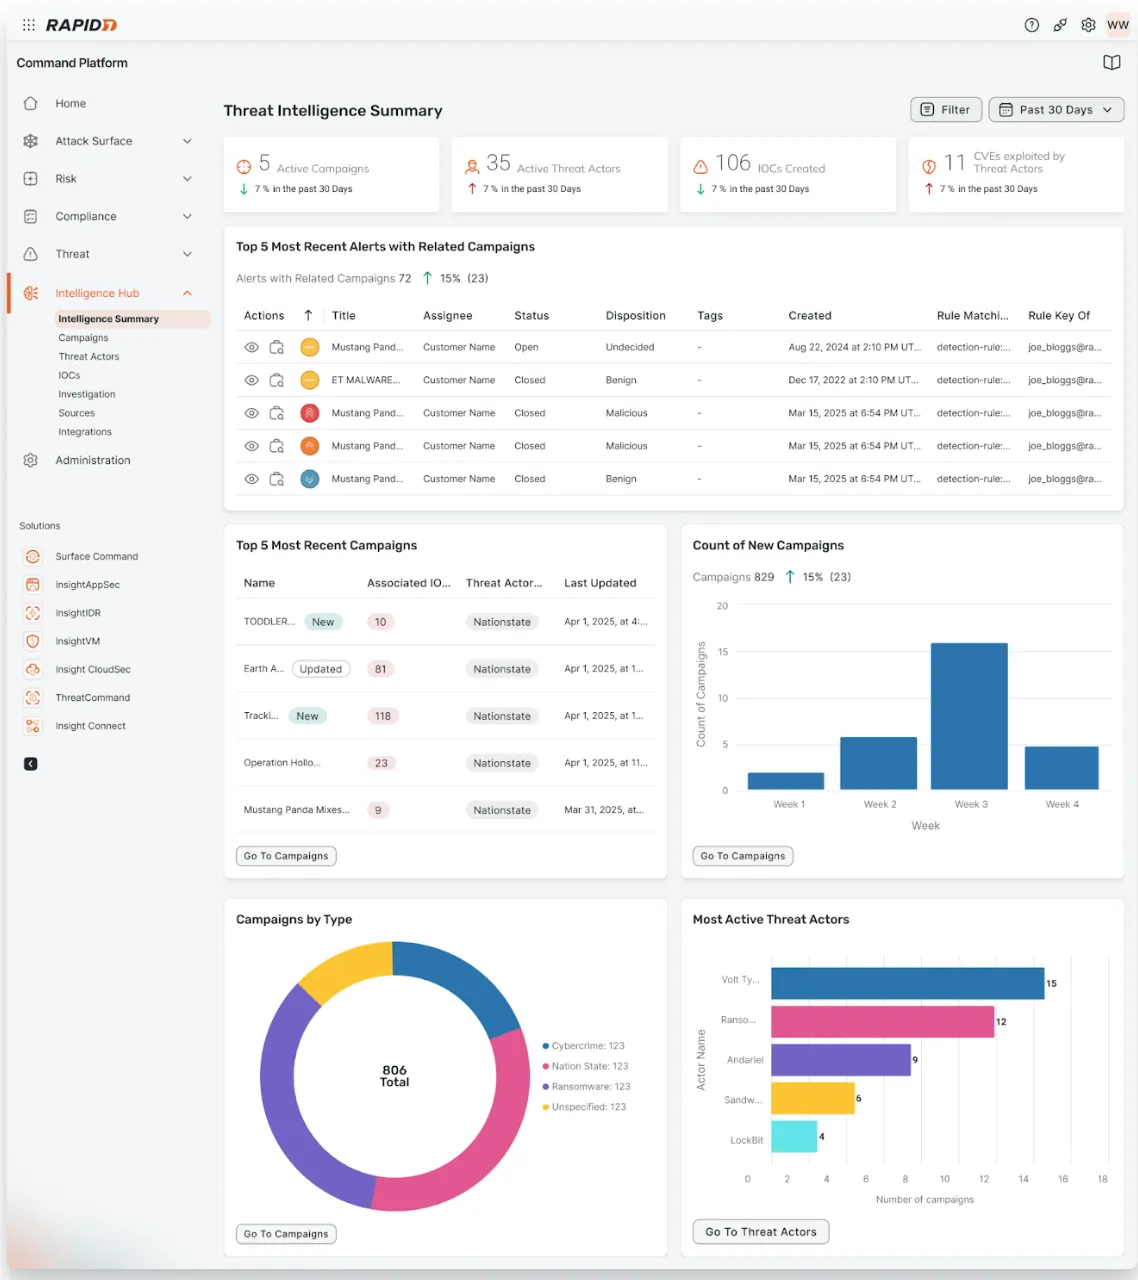Click the help question mark icon
This screenshot has width=1138, height=1280.
[x=1031, y=24]
